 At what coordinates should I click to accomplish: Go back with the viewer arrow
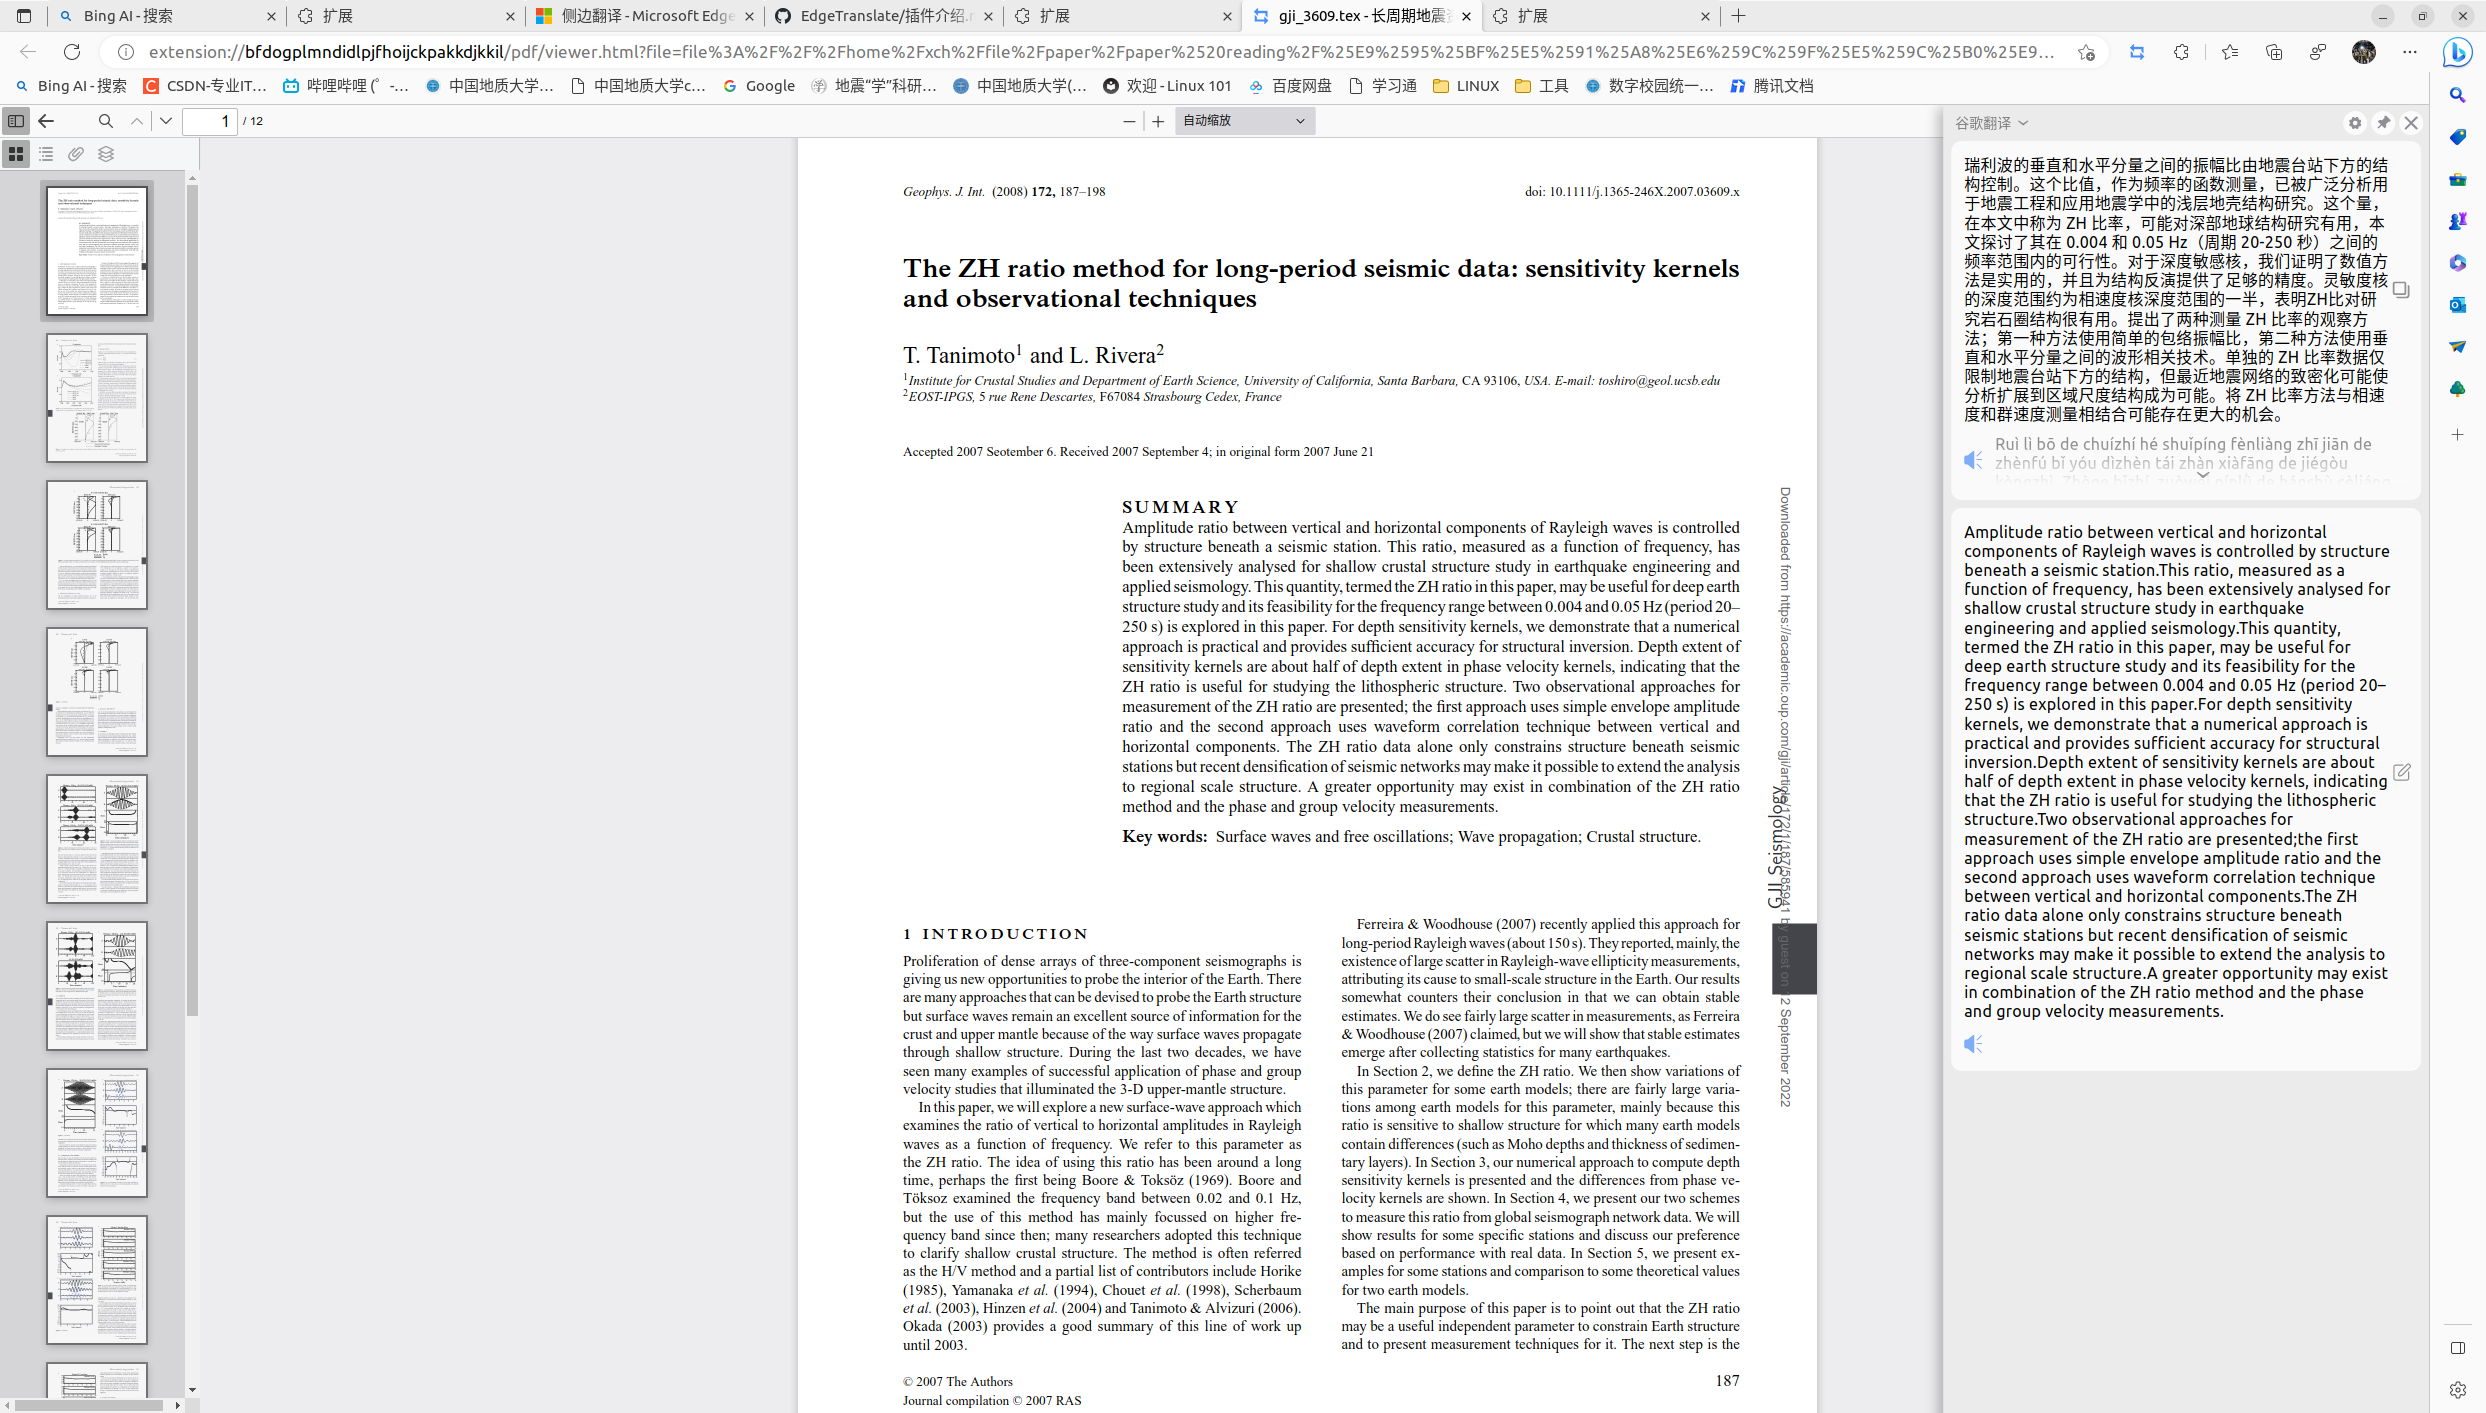[x=46, y=121]
